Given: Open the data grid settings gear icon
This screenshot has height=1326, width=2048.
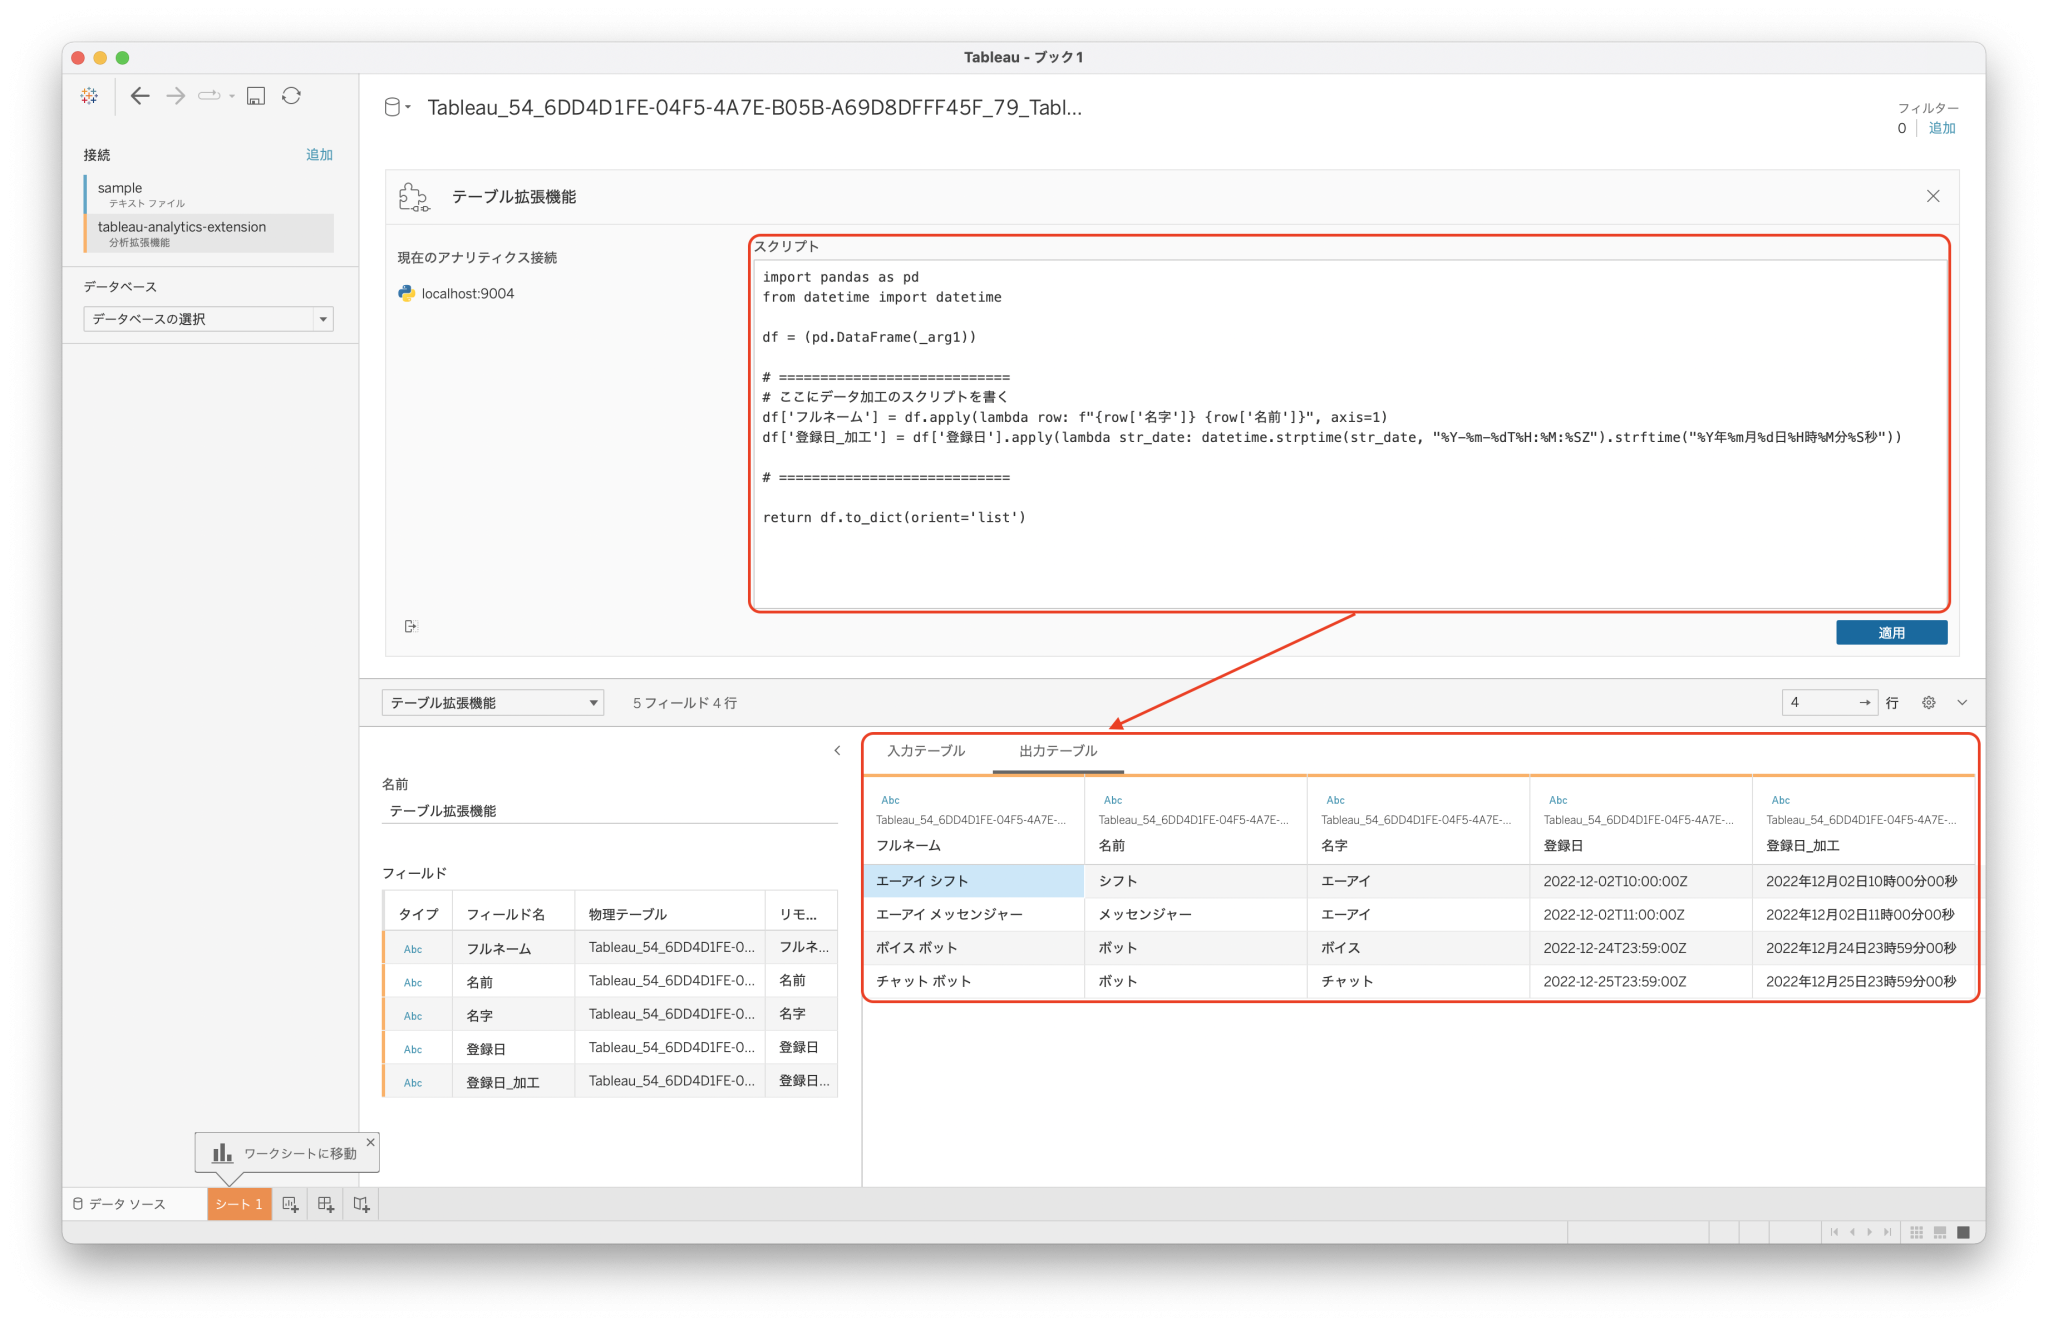Looking at the screenshot, I should click(1928, 702).
